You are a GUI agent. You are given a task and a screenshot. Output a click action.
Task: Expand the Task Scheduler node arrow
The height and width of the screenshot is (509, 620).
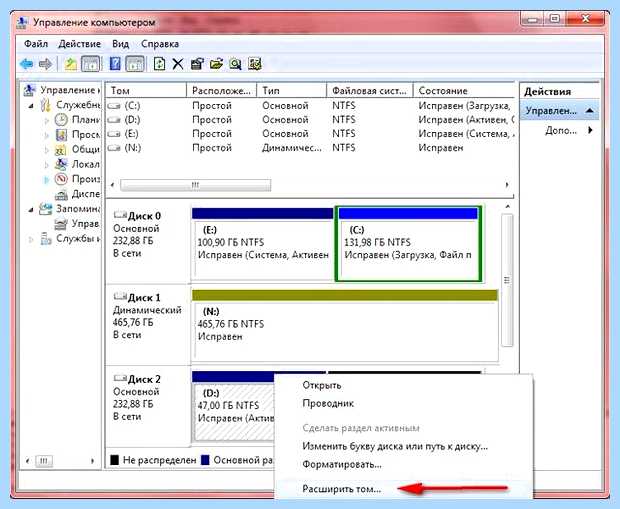tap(47, 120)
